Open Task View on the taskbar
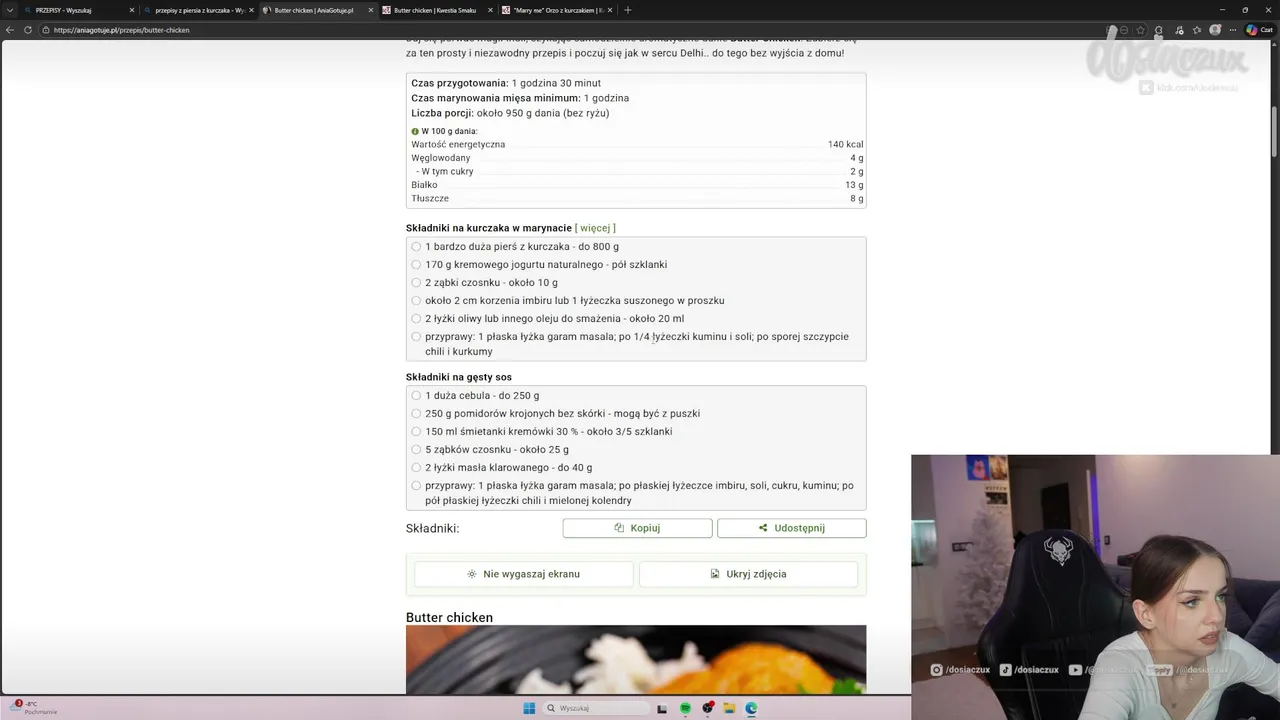1280x720 pixels. pyautogui.click(x=662, y=708)
